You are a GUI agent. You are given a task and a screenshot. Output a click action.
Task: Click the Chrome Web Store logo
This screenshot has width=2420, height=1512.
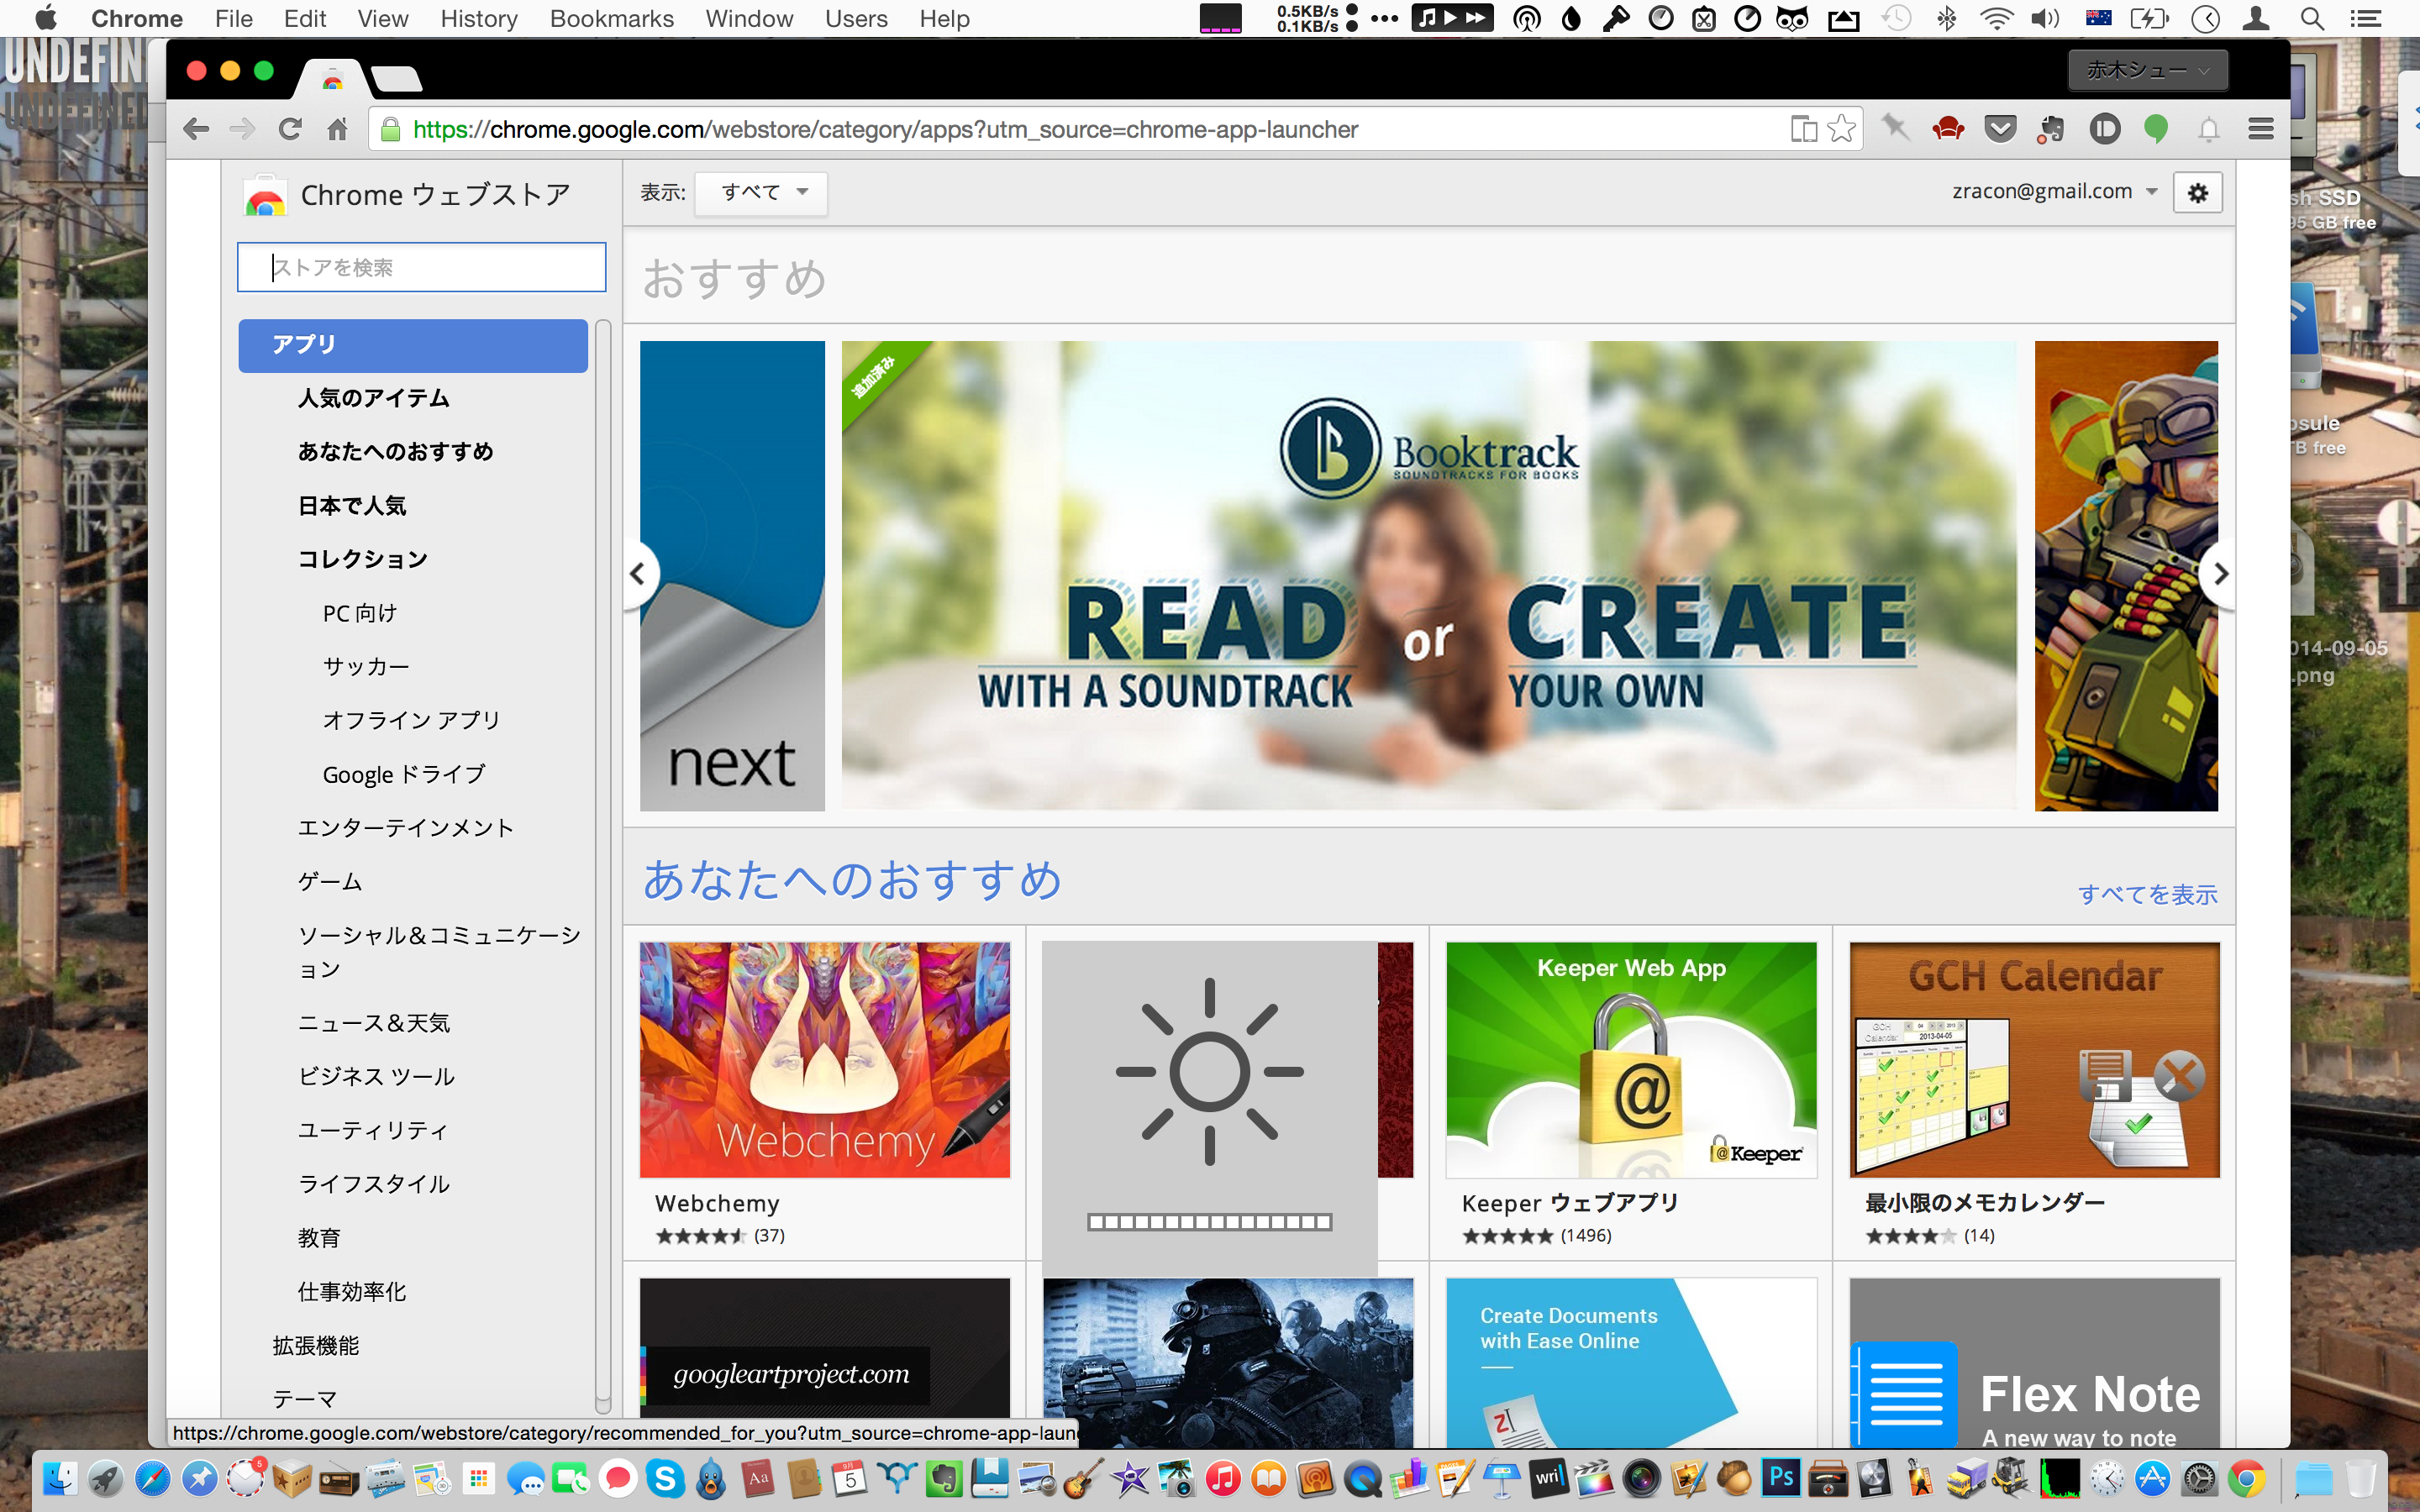click(265, 195)
